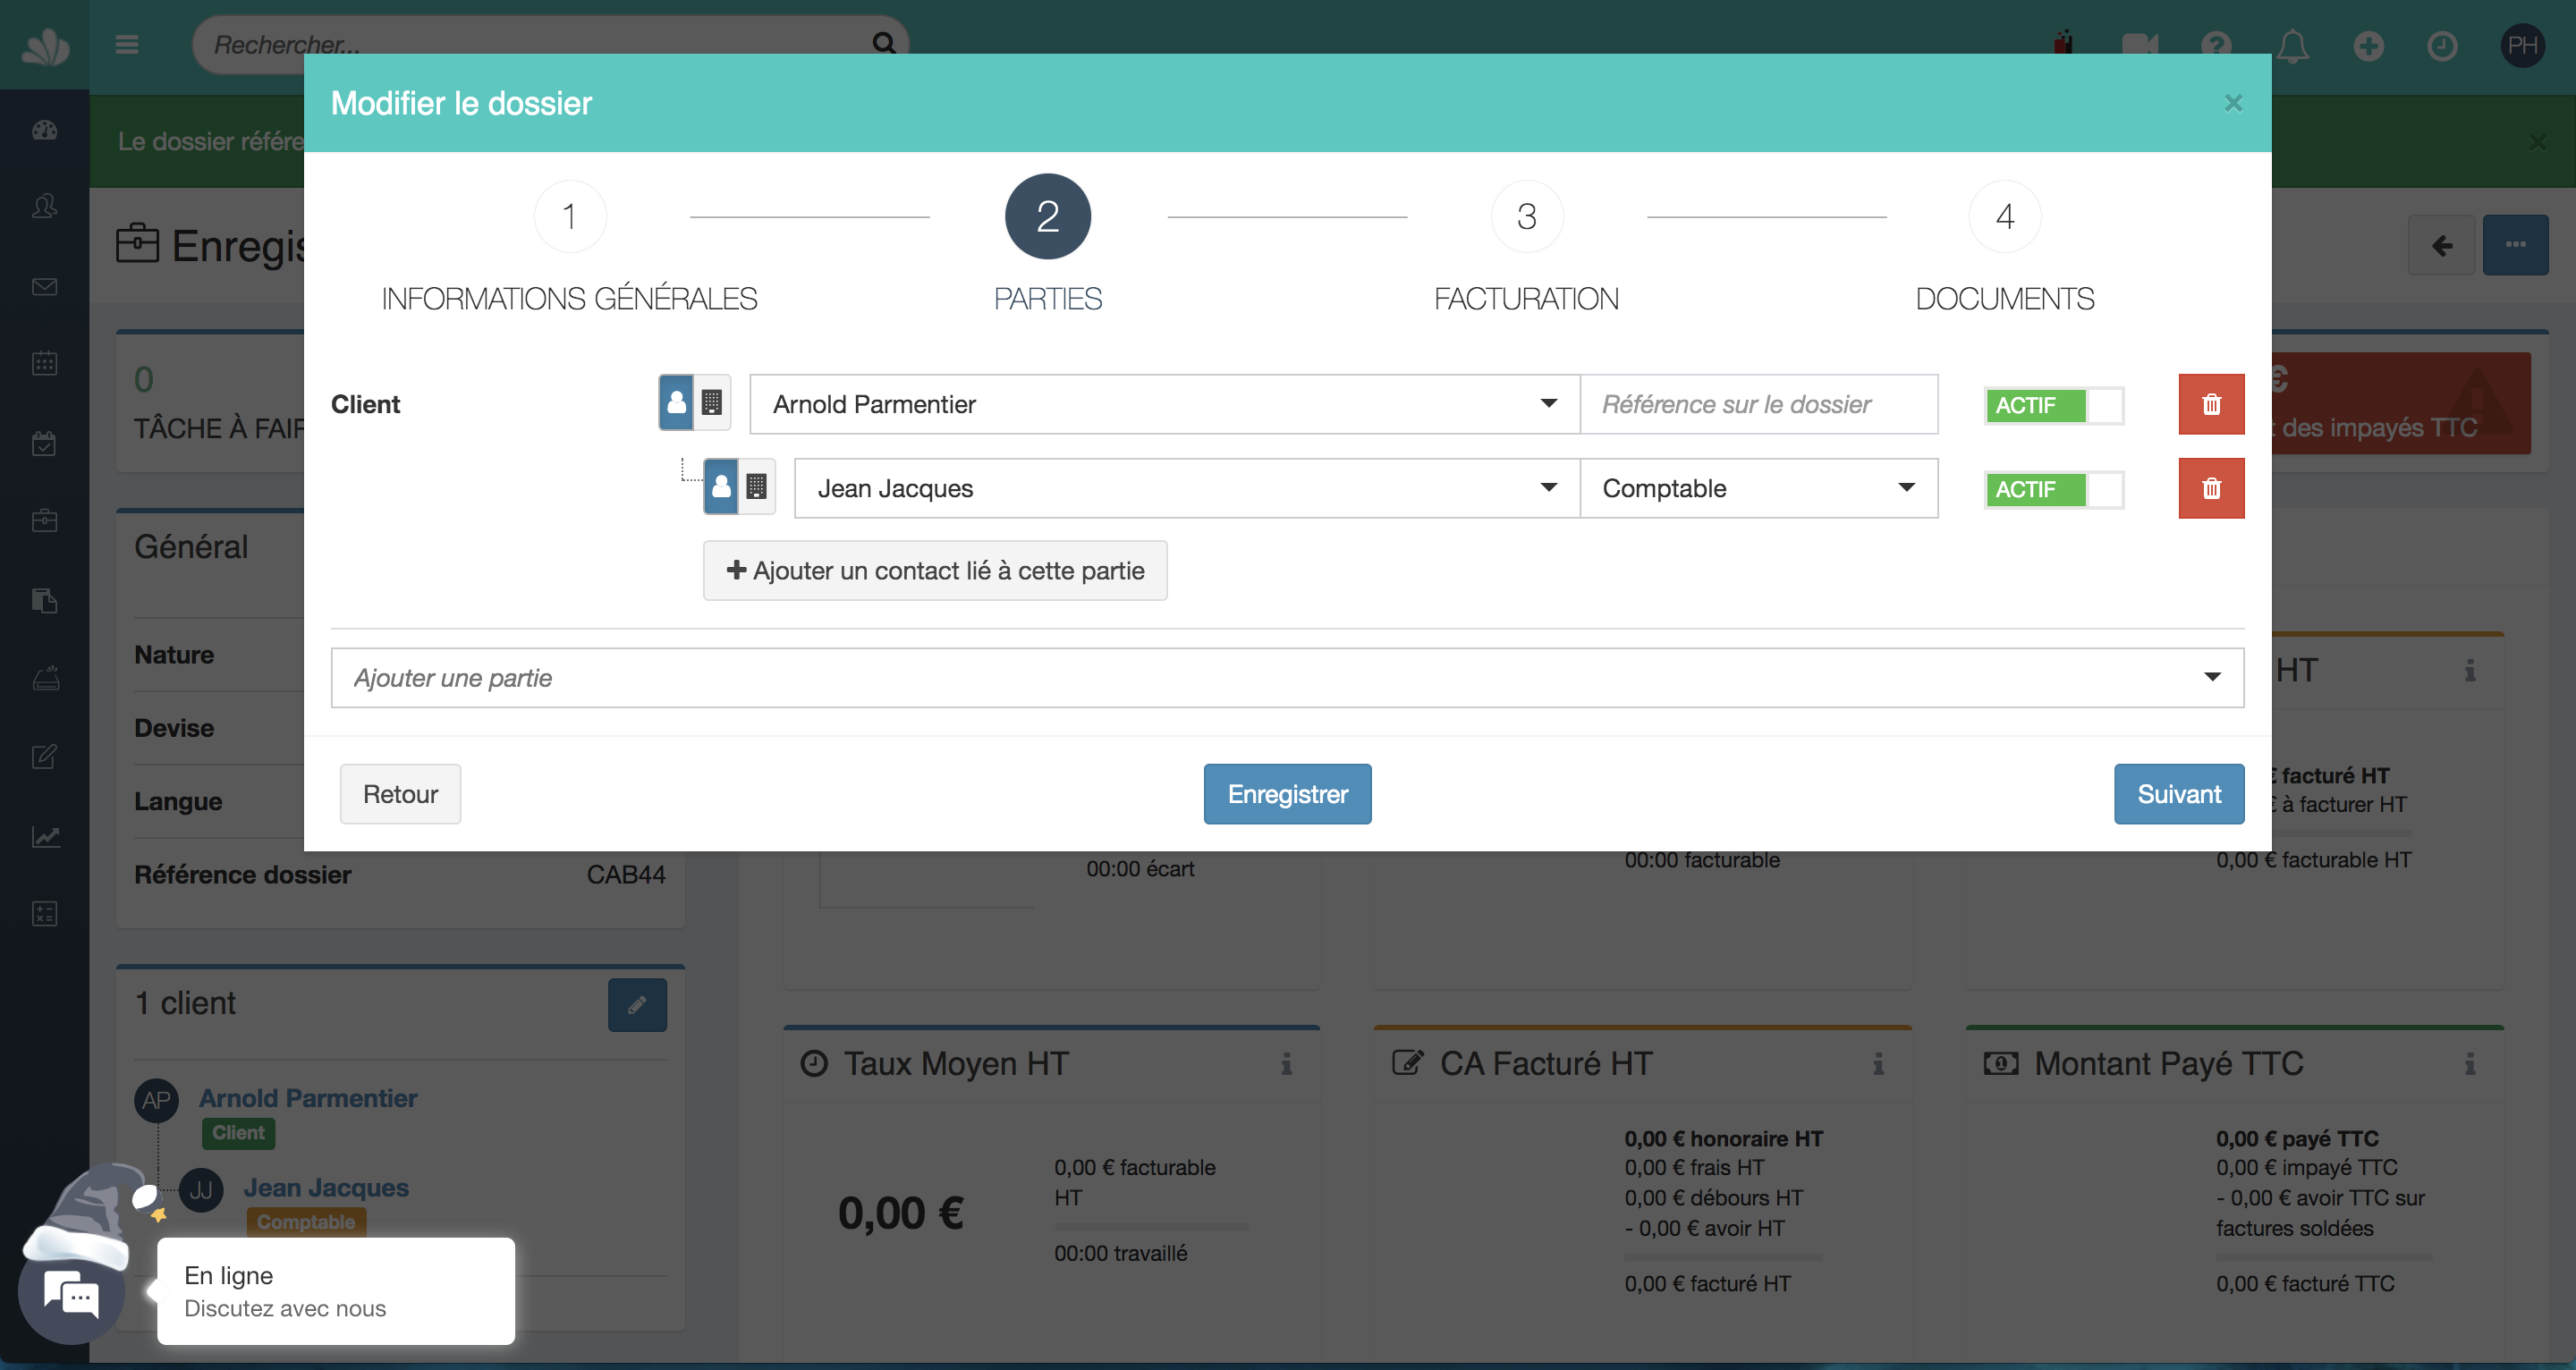Open the help question mark icon

click(x=2216, y=45)
